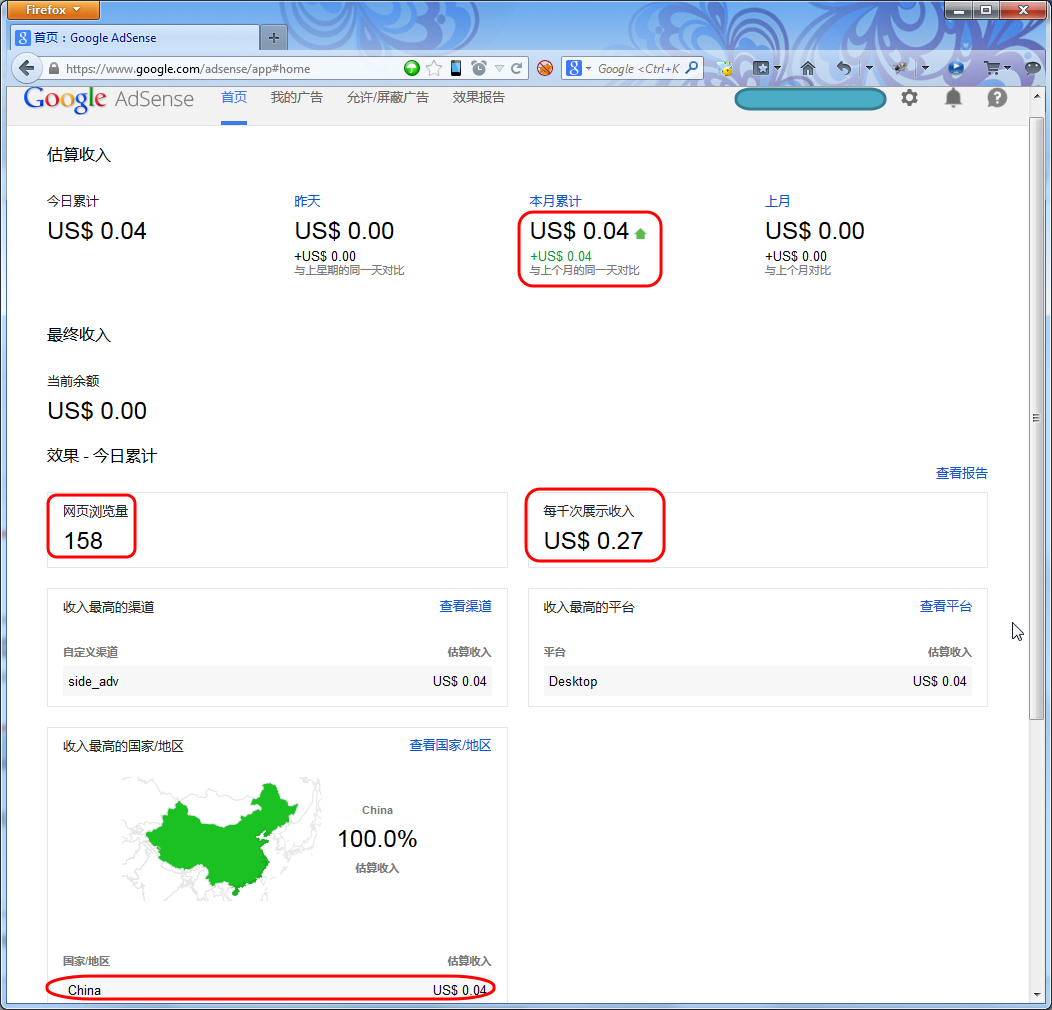
Task: Click the scrollbar down arrow
Action: (x=1037, y=994)
